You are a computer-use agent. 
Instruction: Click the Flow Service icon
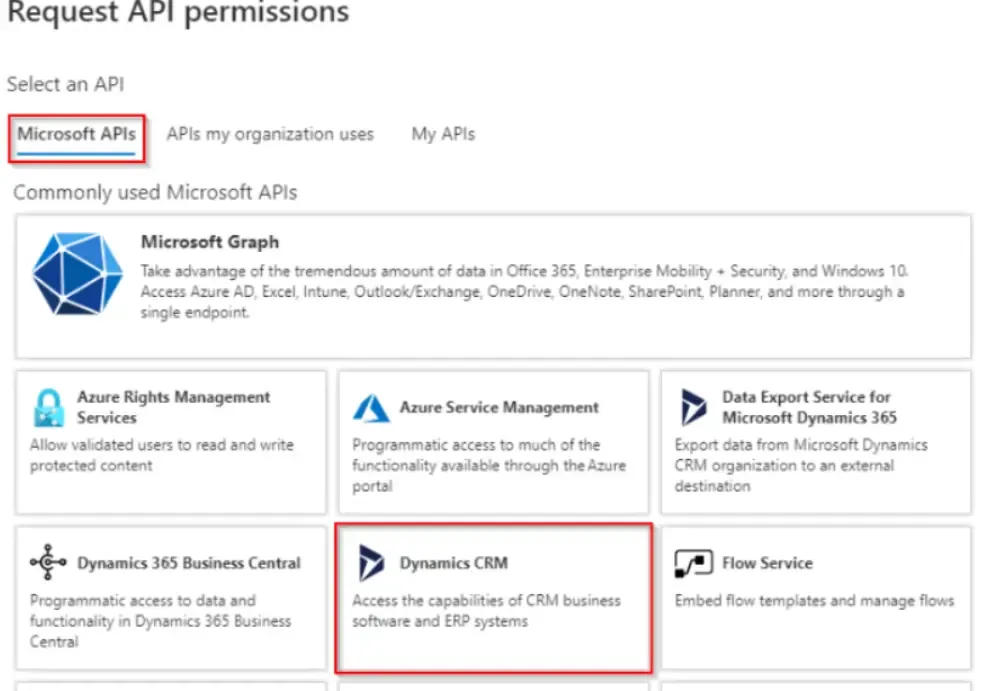pos(693,564)
